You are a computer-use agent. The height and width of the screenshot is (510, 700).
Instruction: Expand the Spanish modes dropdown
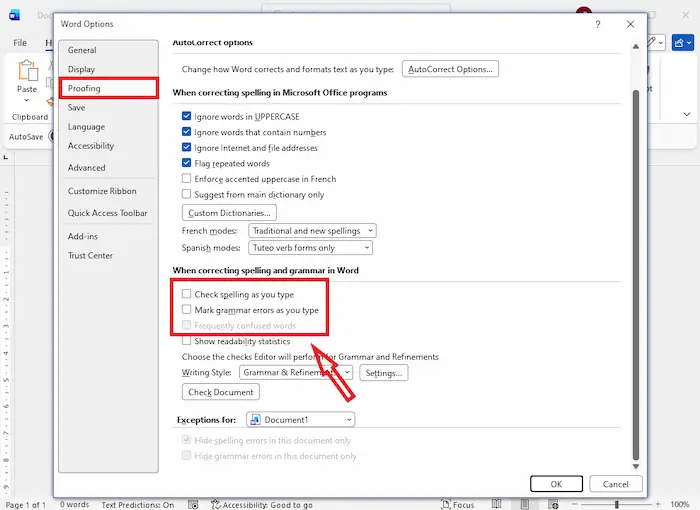coord(310,248)
